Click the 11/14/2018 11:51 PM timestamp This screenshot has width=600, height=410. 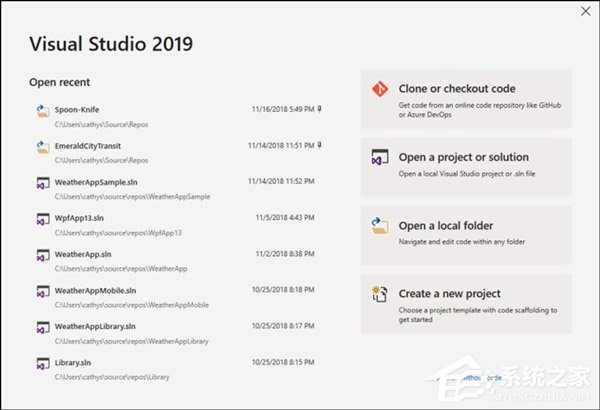click(281, 145)
